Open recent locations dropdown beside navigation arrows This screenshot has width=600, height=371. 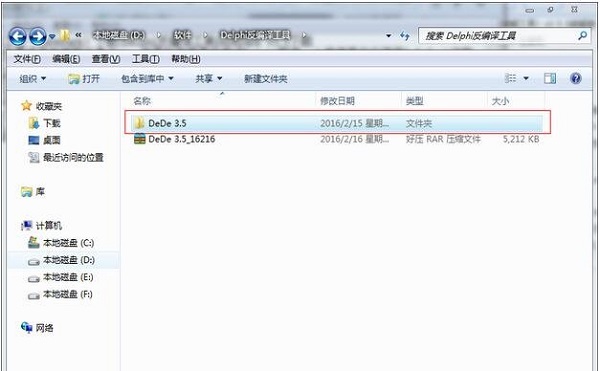click(x=52, y=37)
